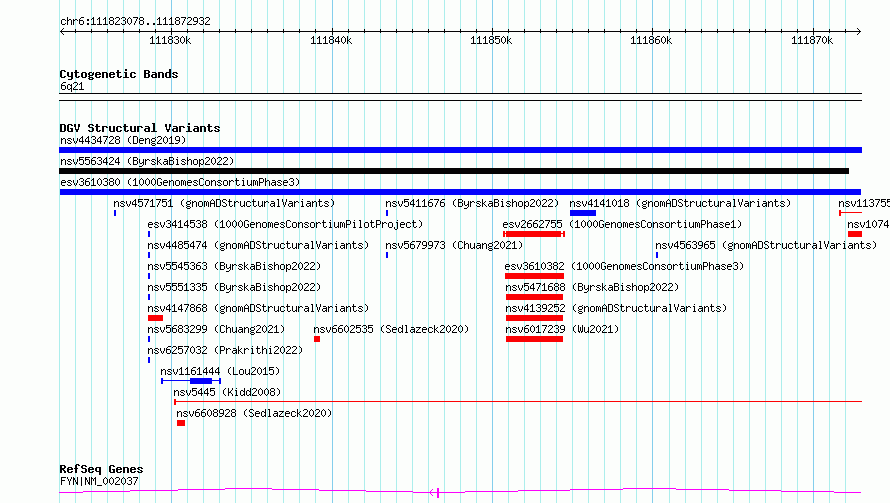The width and height of the screenshot is (890, 503).
Task: Click the nsv5445 (Kidd2008) label
Action: [227, 392]
